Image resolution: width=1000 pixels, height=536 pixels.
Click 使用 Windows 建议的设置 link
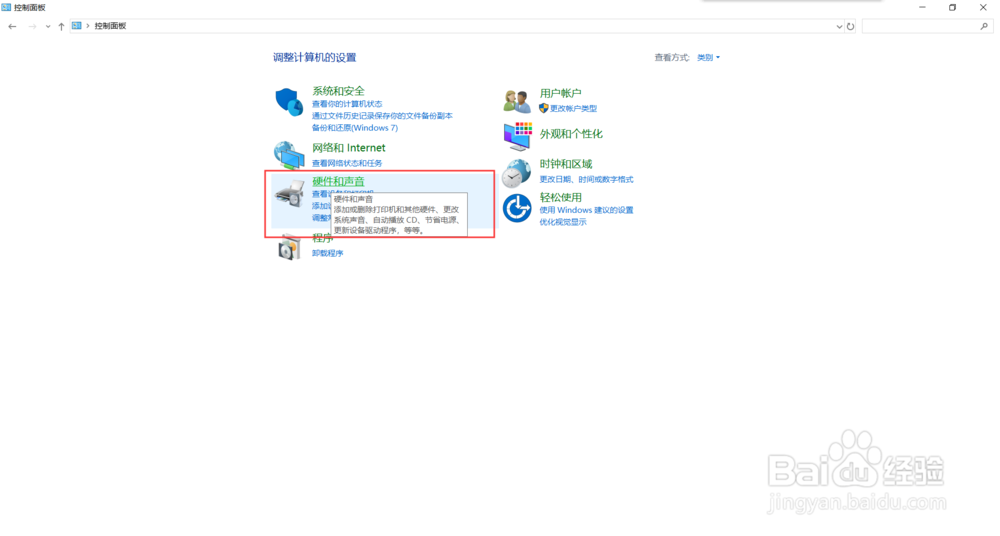586,210
